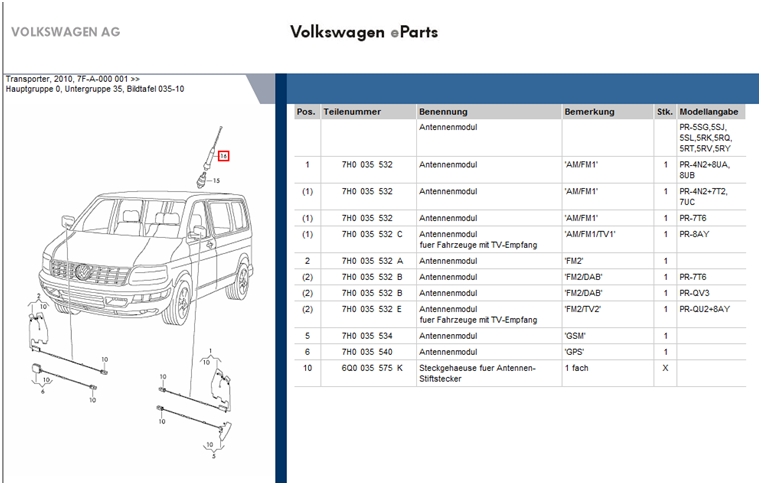
Task: Select part number 7H0 035 532 E
Action: coord(372,309)
